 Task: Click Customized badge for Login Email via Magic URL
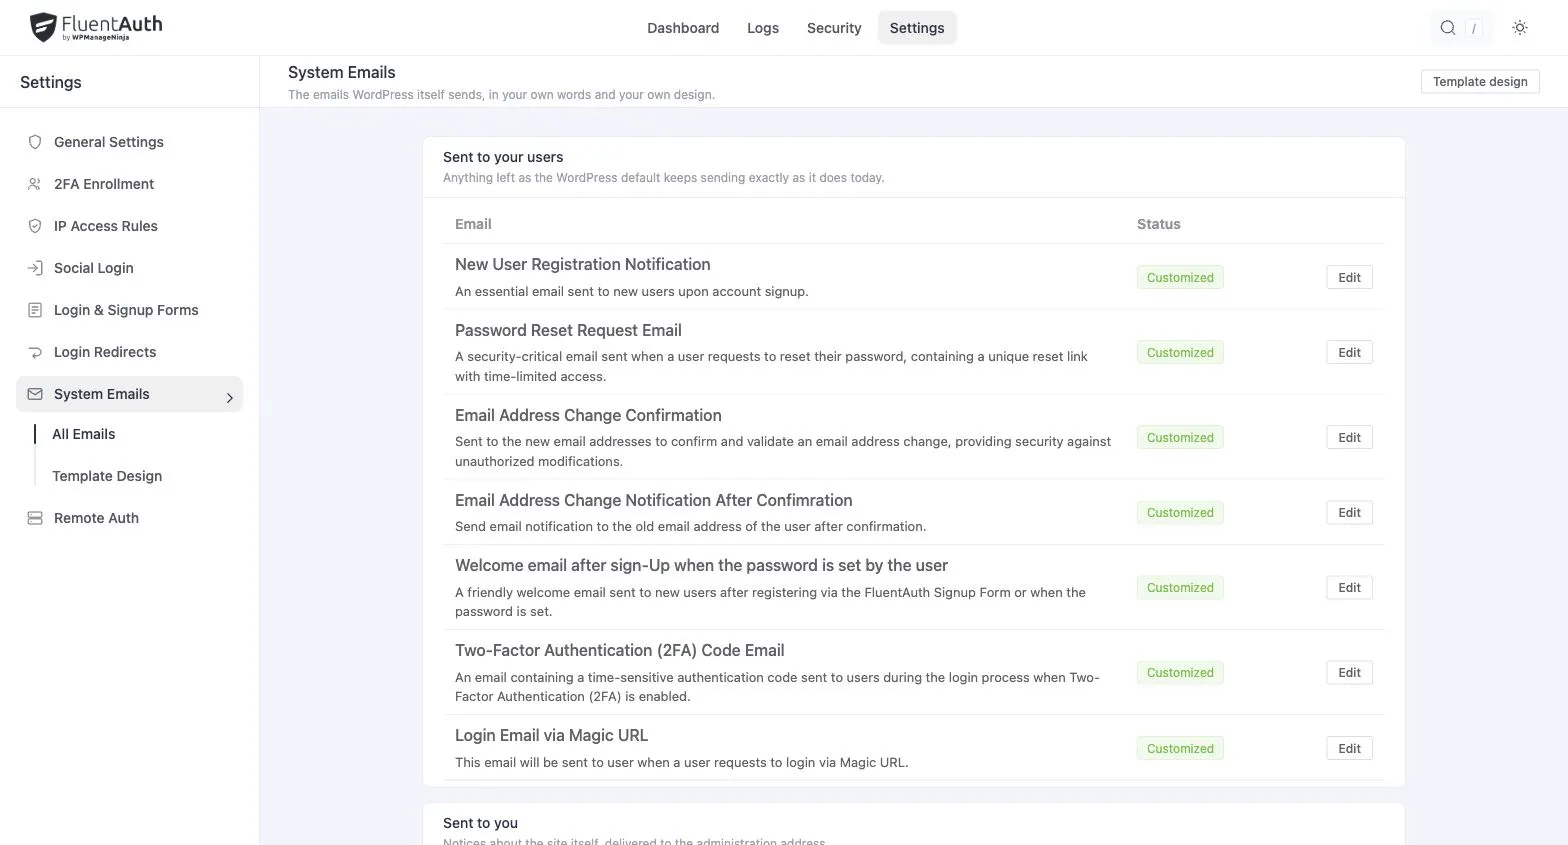[x=1180, y=748]
